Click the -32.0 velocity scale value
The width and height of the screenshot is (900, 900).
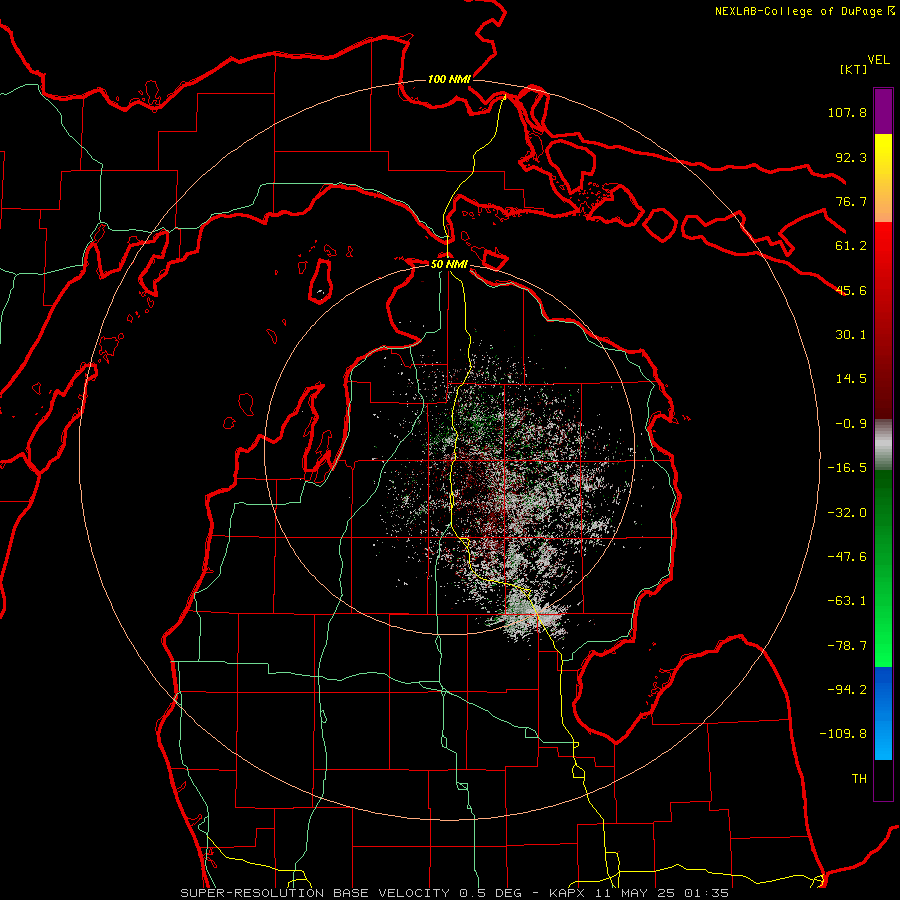point(847,513)
